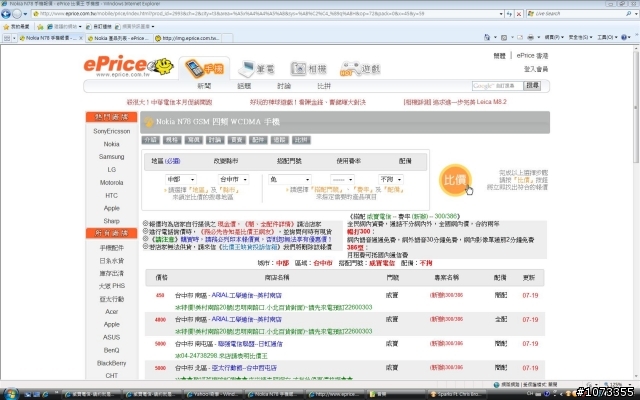Select BlackBerry in the sidebar list
The height and width of the screenshot is (400, 640).
pos(111,363)
